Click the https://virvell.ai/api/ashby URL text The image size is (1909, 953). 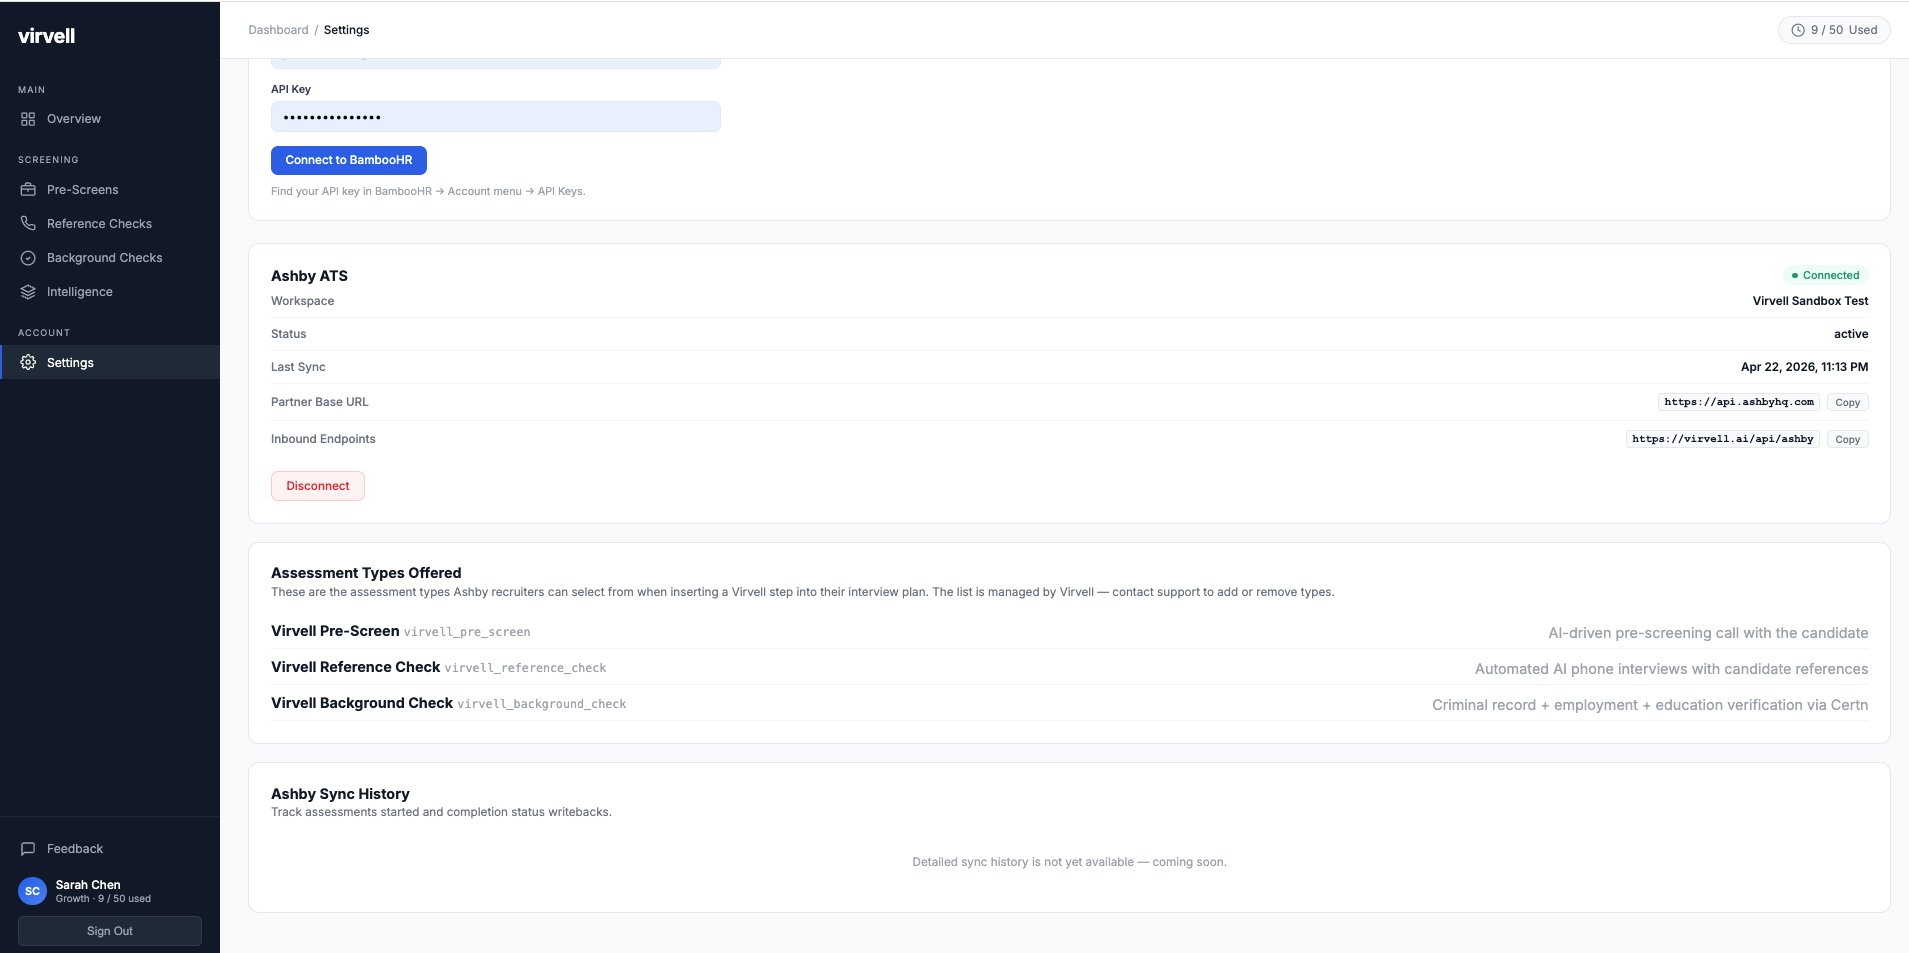[x=1723, y=439]
